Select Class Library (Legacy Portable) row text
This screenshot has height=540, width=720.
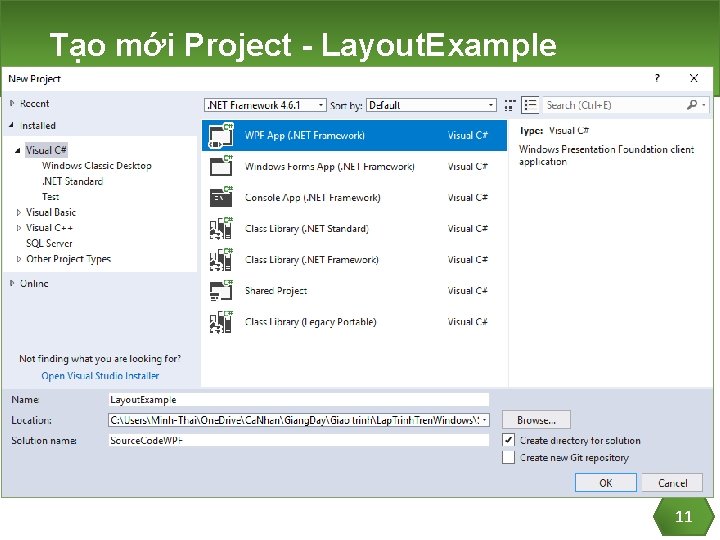click(310, 322)
